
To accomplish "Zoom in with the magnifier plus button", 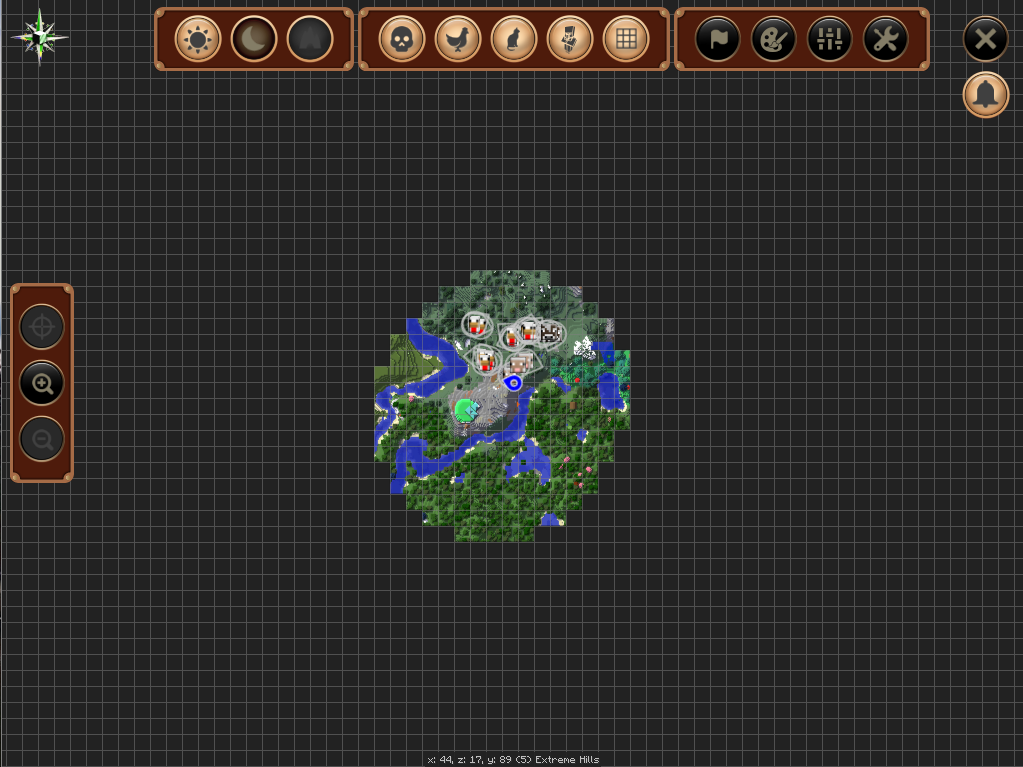I will point(42,383).
